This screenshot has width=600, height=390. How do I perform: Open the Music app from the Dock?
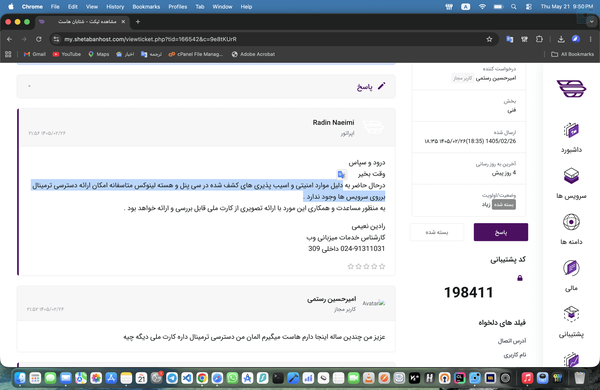point(527,378)
